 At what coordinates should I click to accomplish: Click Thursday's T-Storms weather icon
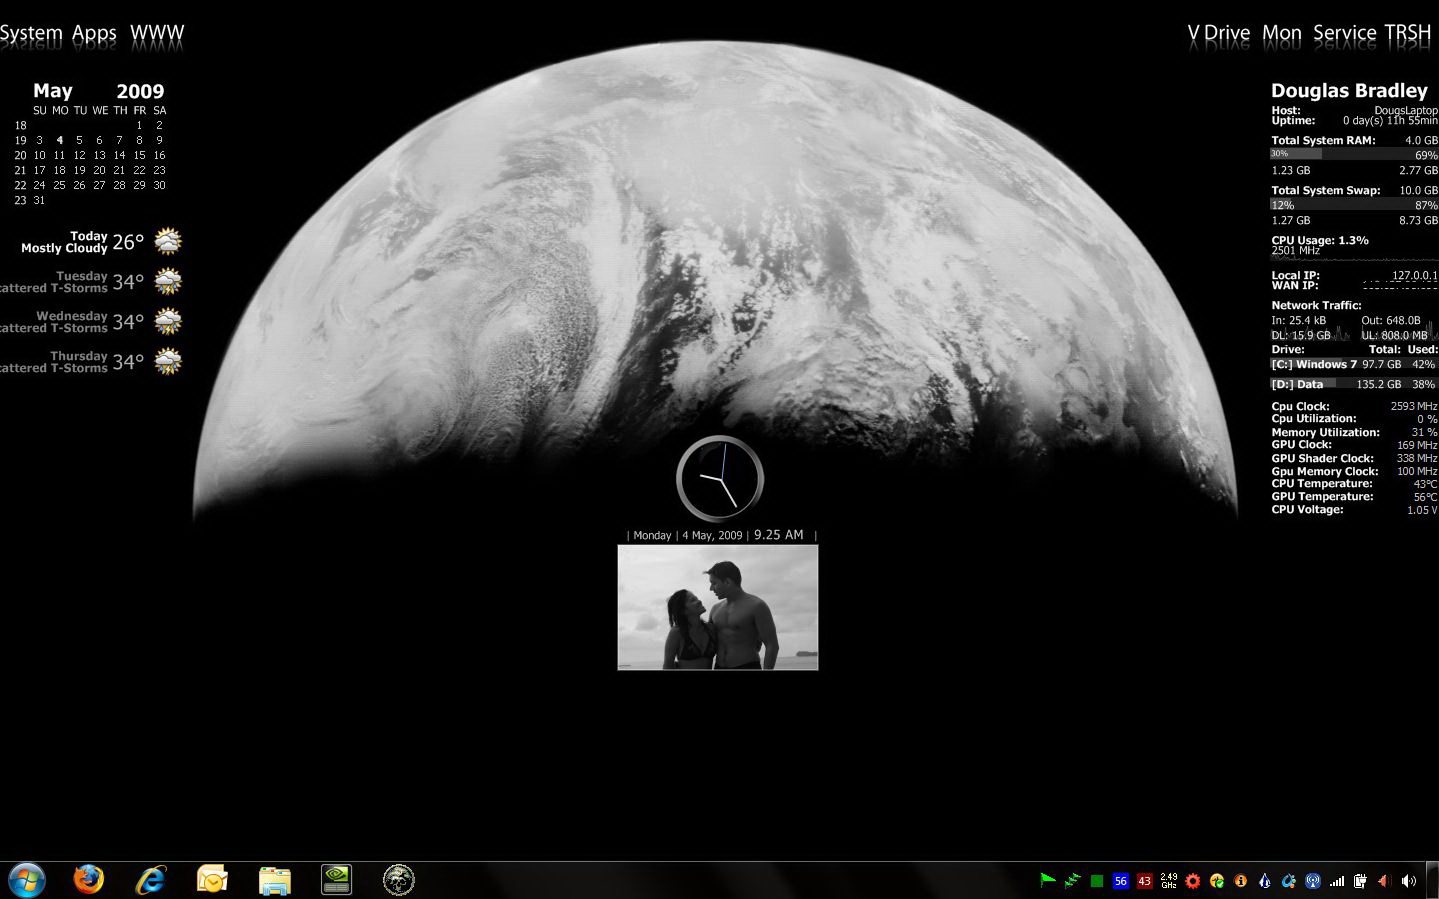pyautogui.click(x=168, y=361)
